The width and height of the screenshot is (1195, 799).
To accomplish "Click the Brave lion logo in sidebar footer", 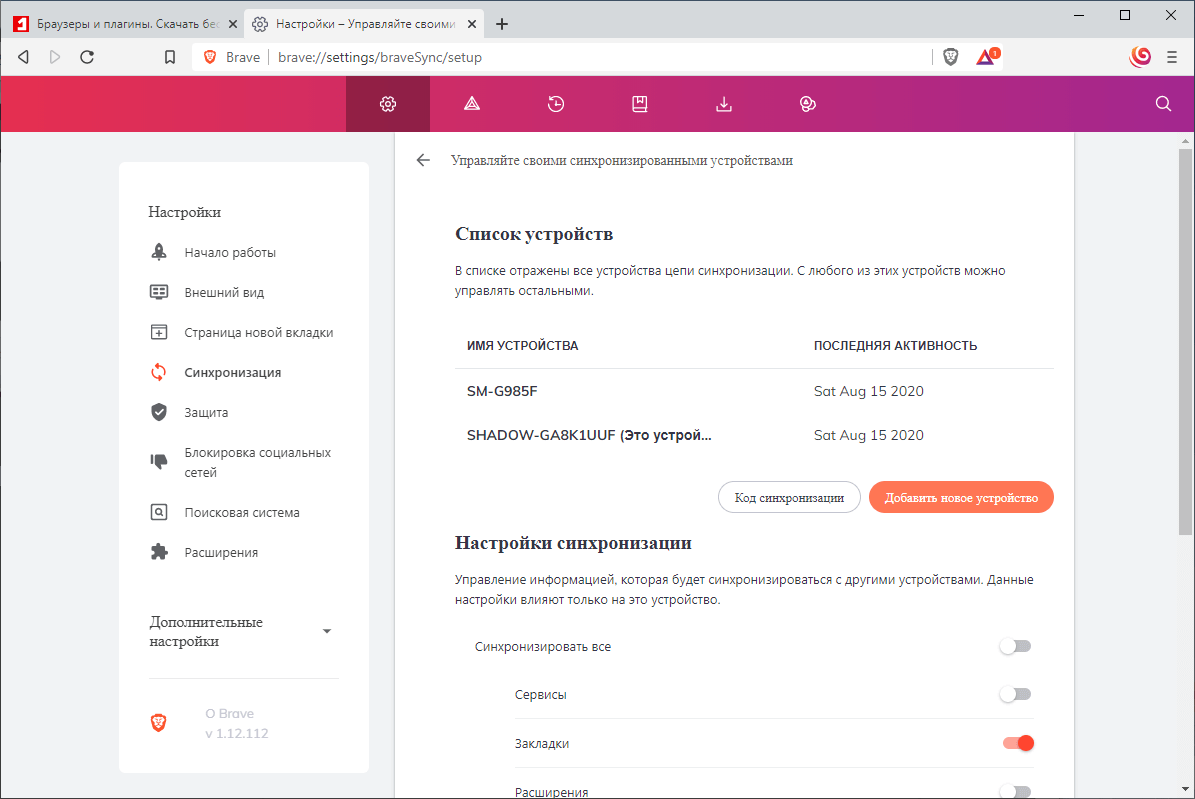I will [x=159, y=723].
